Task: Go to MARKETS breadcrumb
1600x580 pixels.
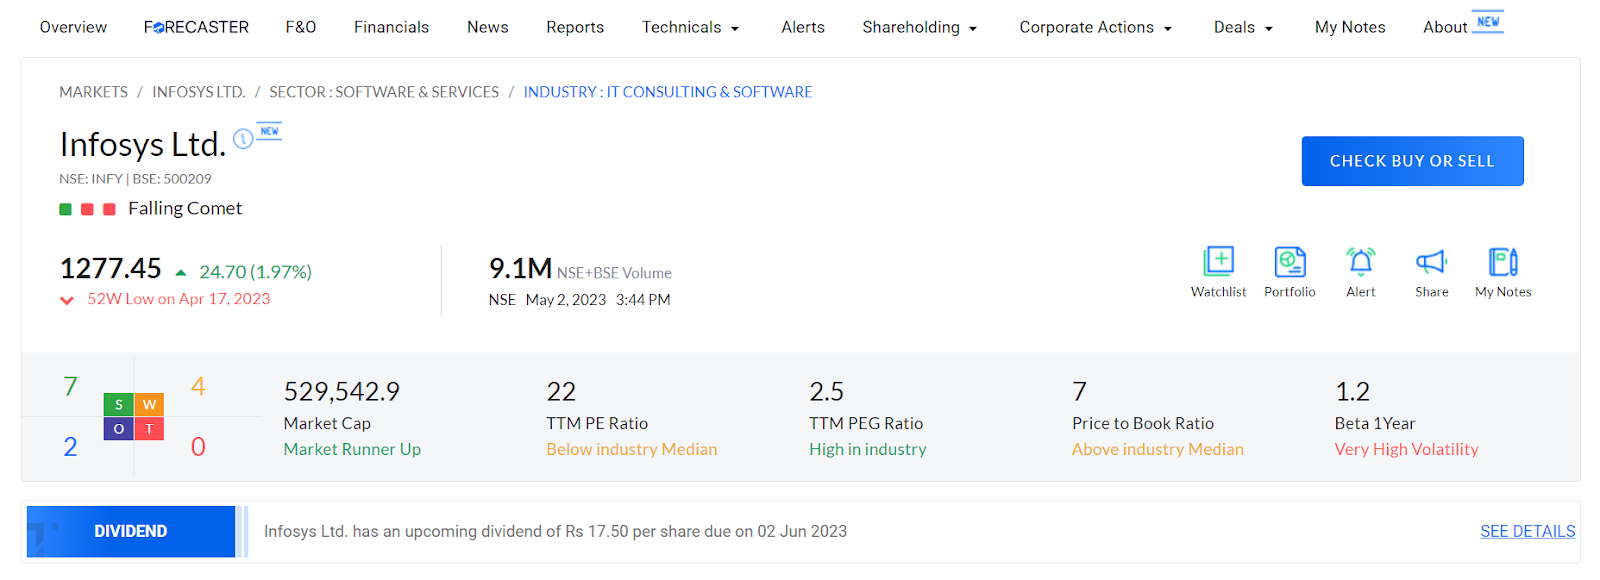Action: [x=93, y=92]
